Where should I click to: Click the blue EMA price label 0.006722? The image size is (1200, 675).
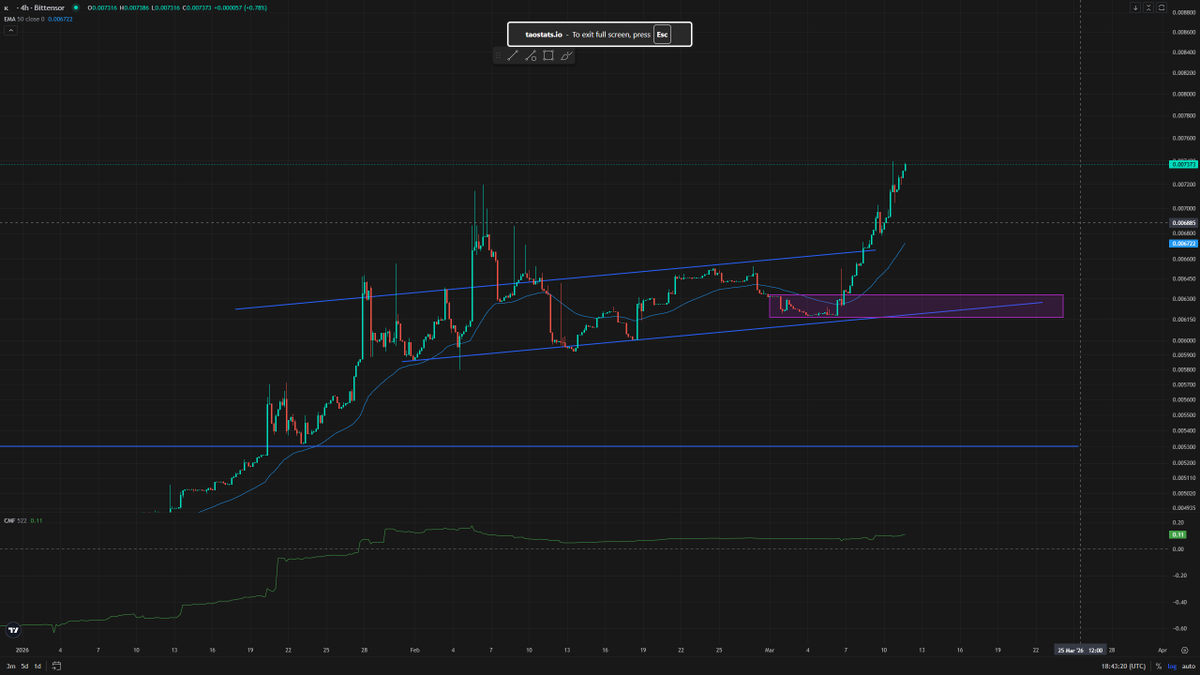(x=1182, y=243)
